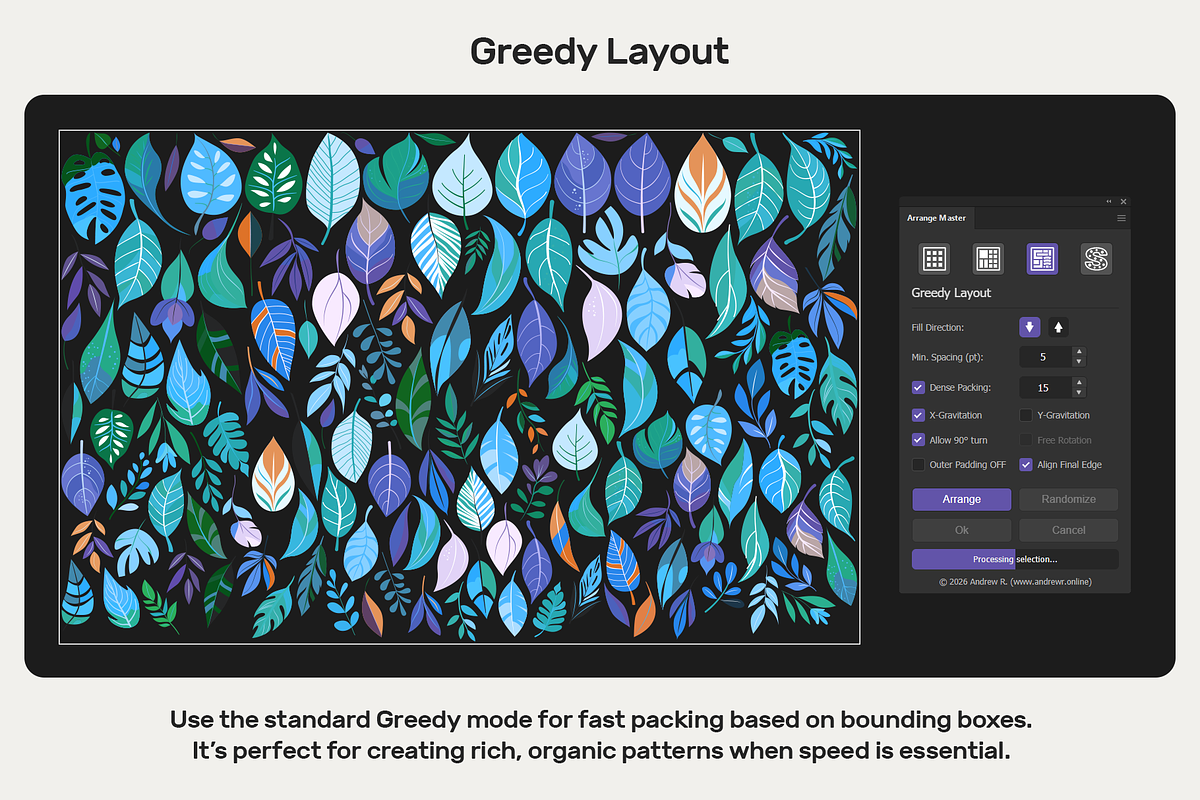Uncheck Align Final Edge option
The width and height of the screenshot is (1200, 800).
click(x=1026, y=465)
